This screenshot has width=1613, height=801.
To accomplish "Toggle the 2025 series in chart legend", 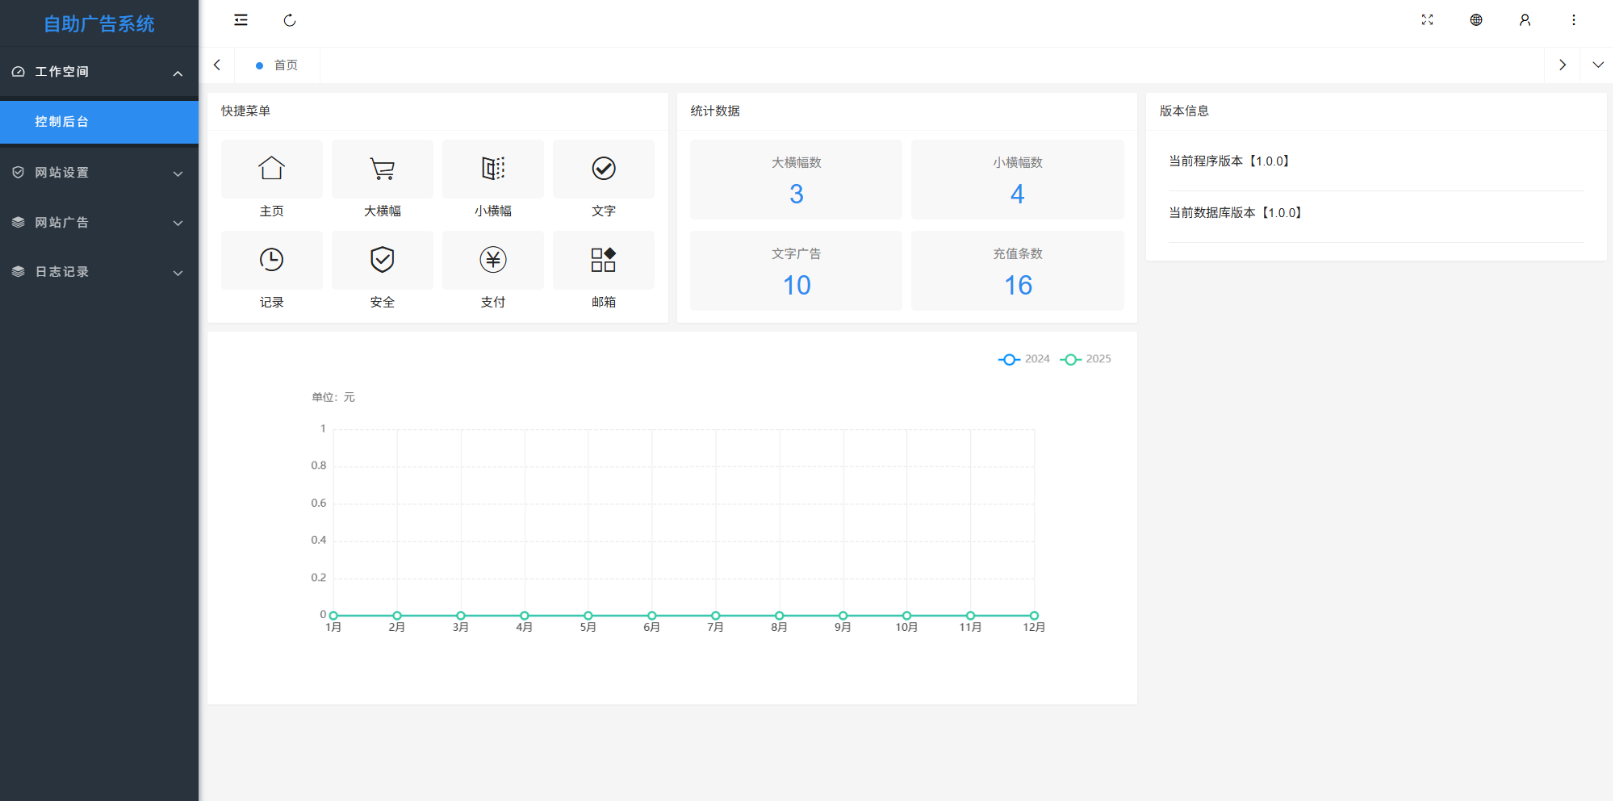I will click(1086, 359).
